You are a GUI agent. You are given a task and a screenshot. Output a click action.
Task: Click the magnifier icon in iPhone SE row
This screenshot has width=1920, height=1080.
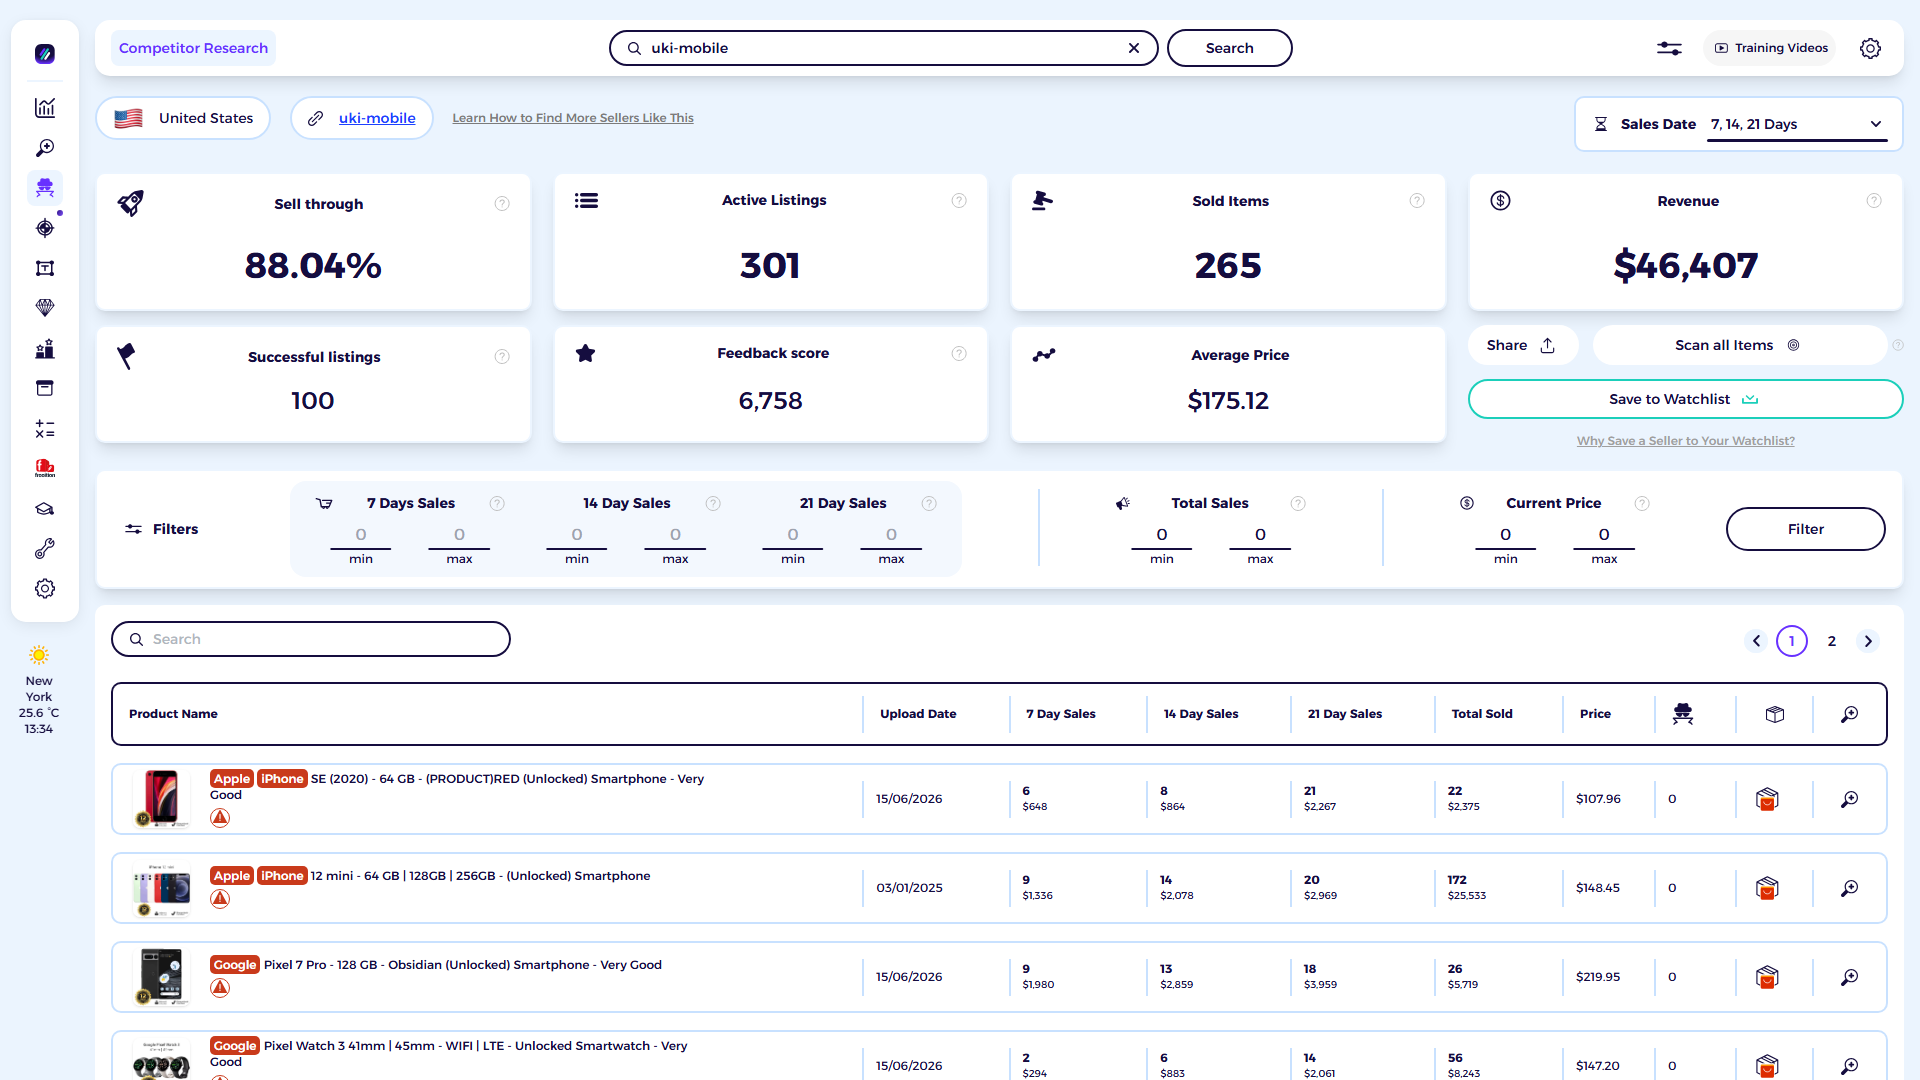click(1850, 799)
